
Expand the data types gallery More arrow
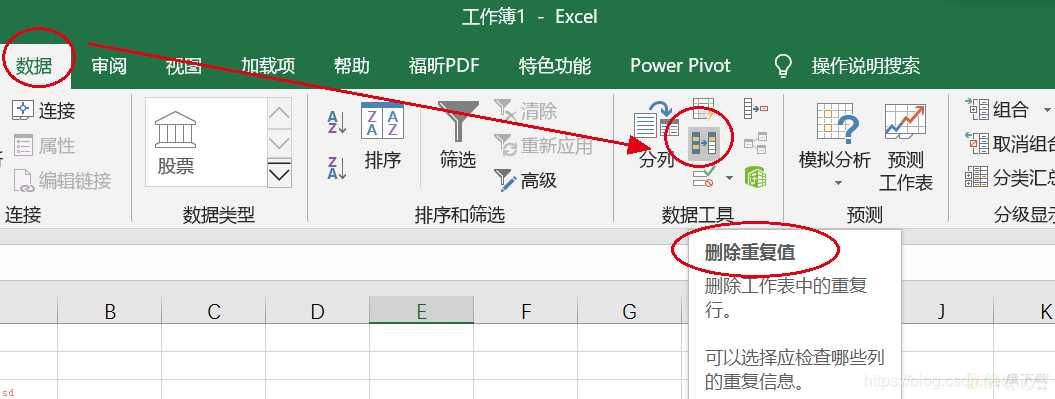pos(279,174)
